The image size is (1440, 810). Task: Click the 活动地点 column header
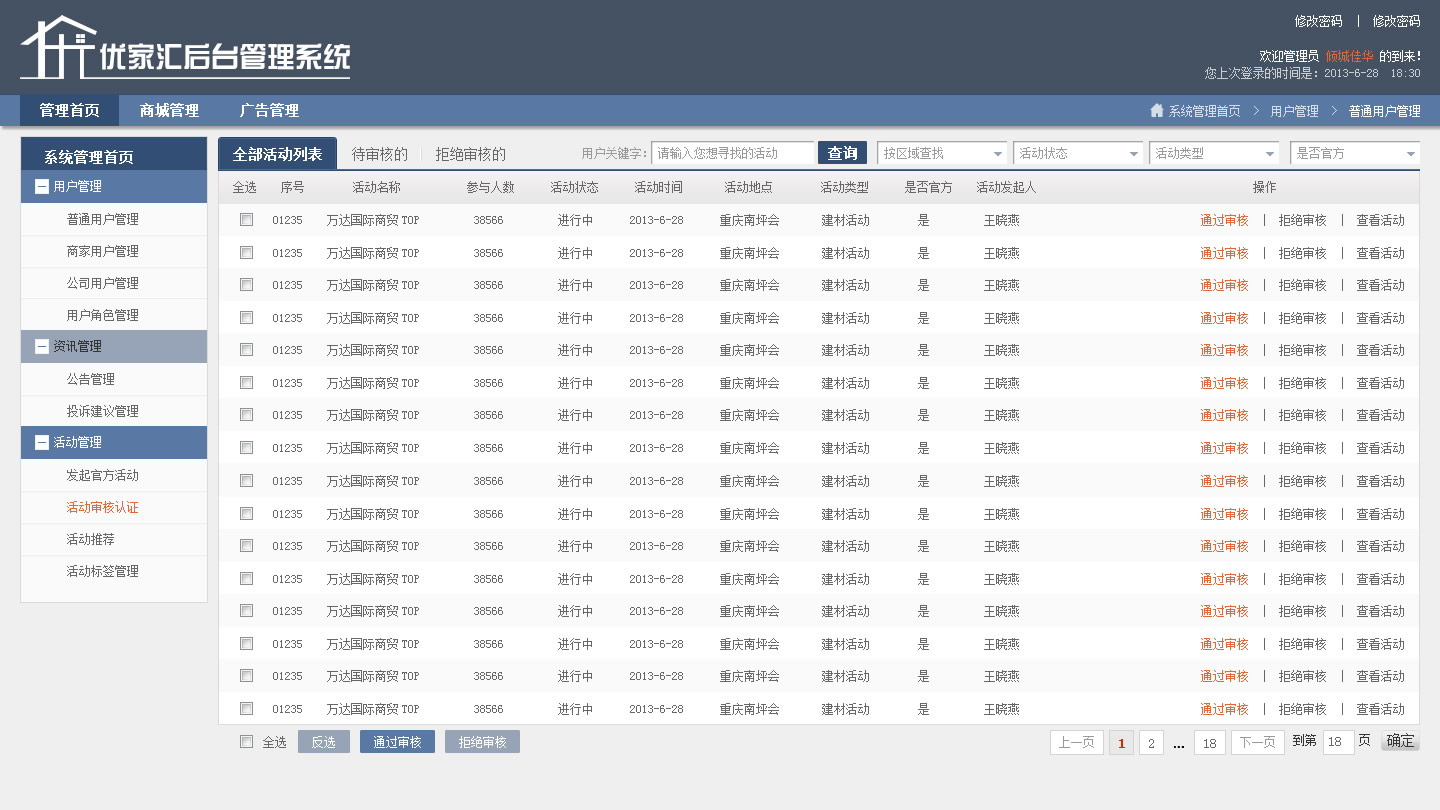[x=749, y=187]
